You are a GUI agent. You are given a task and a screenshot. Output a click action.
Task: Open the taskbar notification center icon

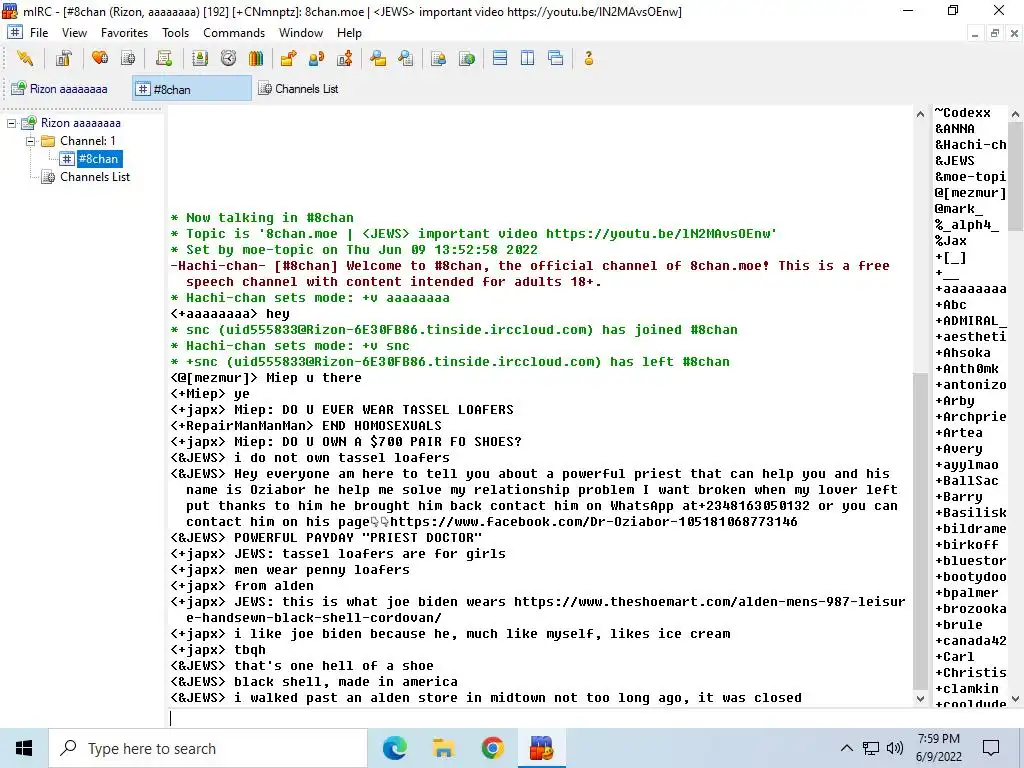pyautogui.click(x=991, y=748)
